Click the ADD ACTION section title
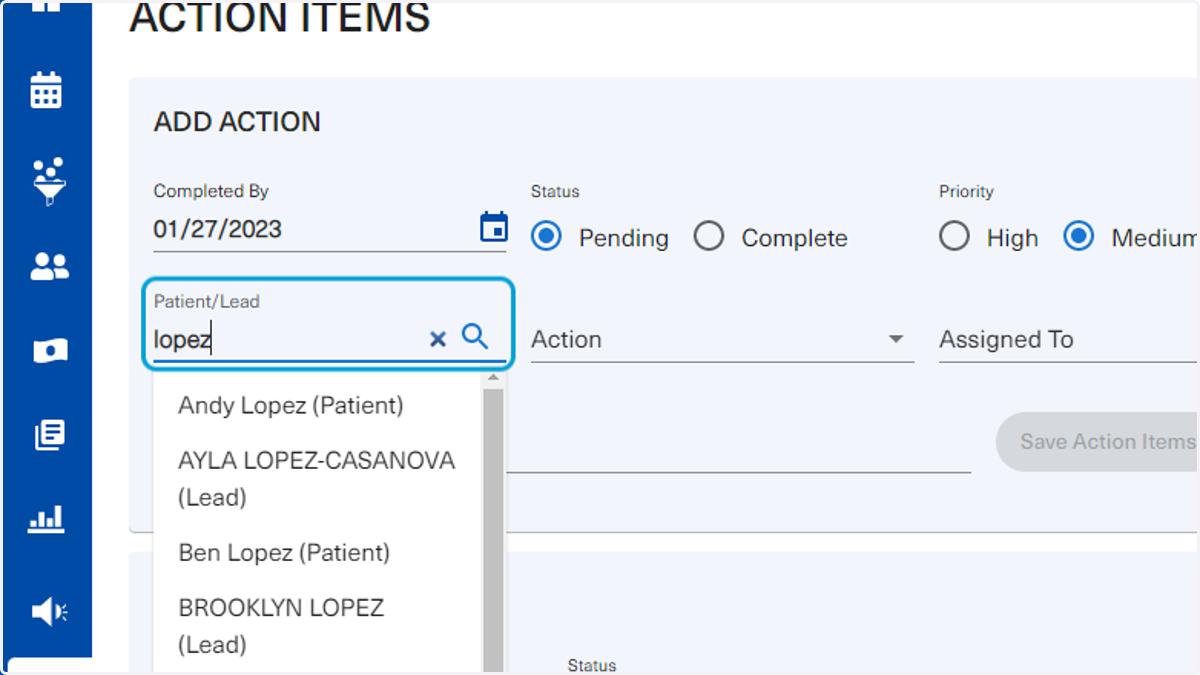The image size is (1200, 675). pyautogui.click(x=237, y=122)
